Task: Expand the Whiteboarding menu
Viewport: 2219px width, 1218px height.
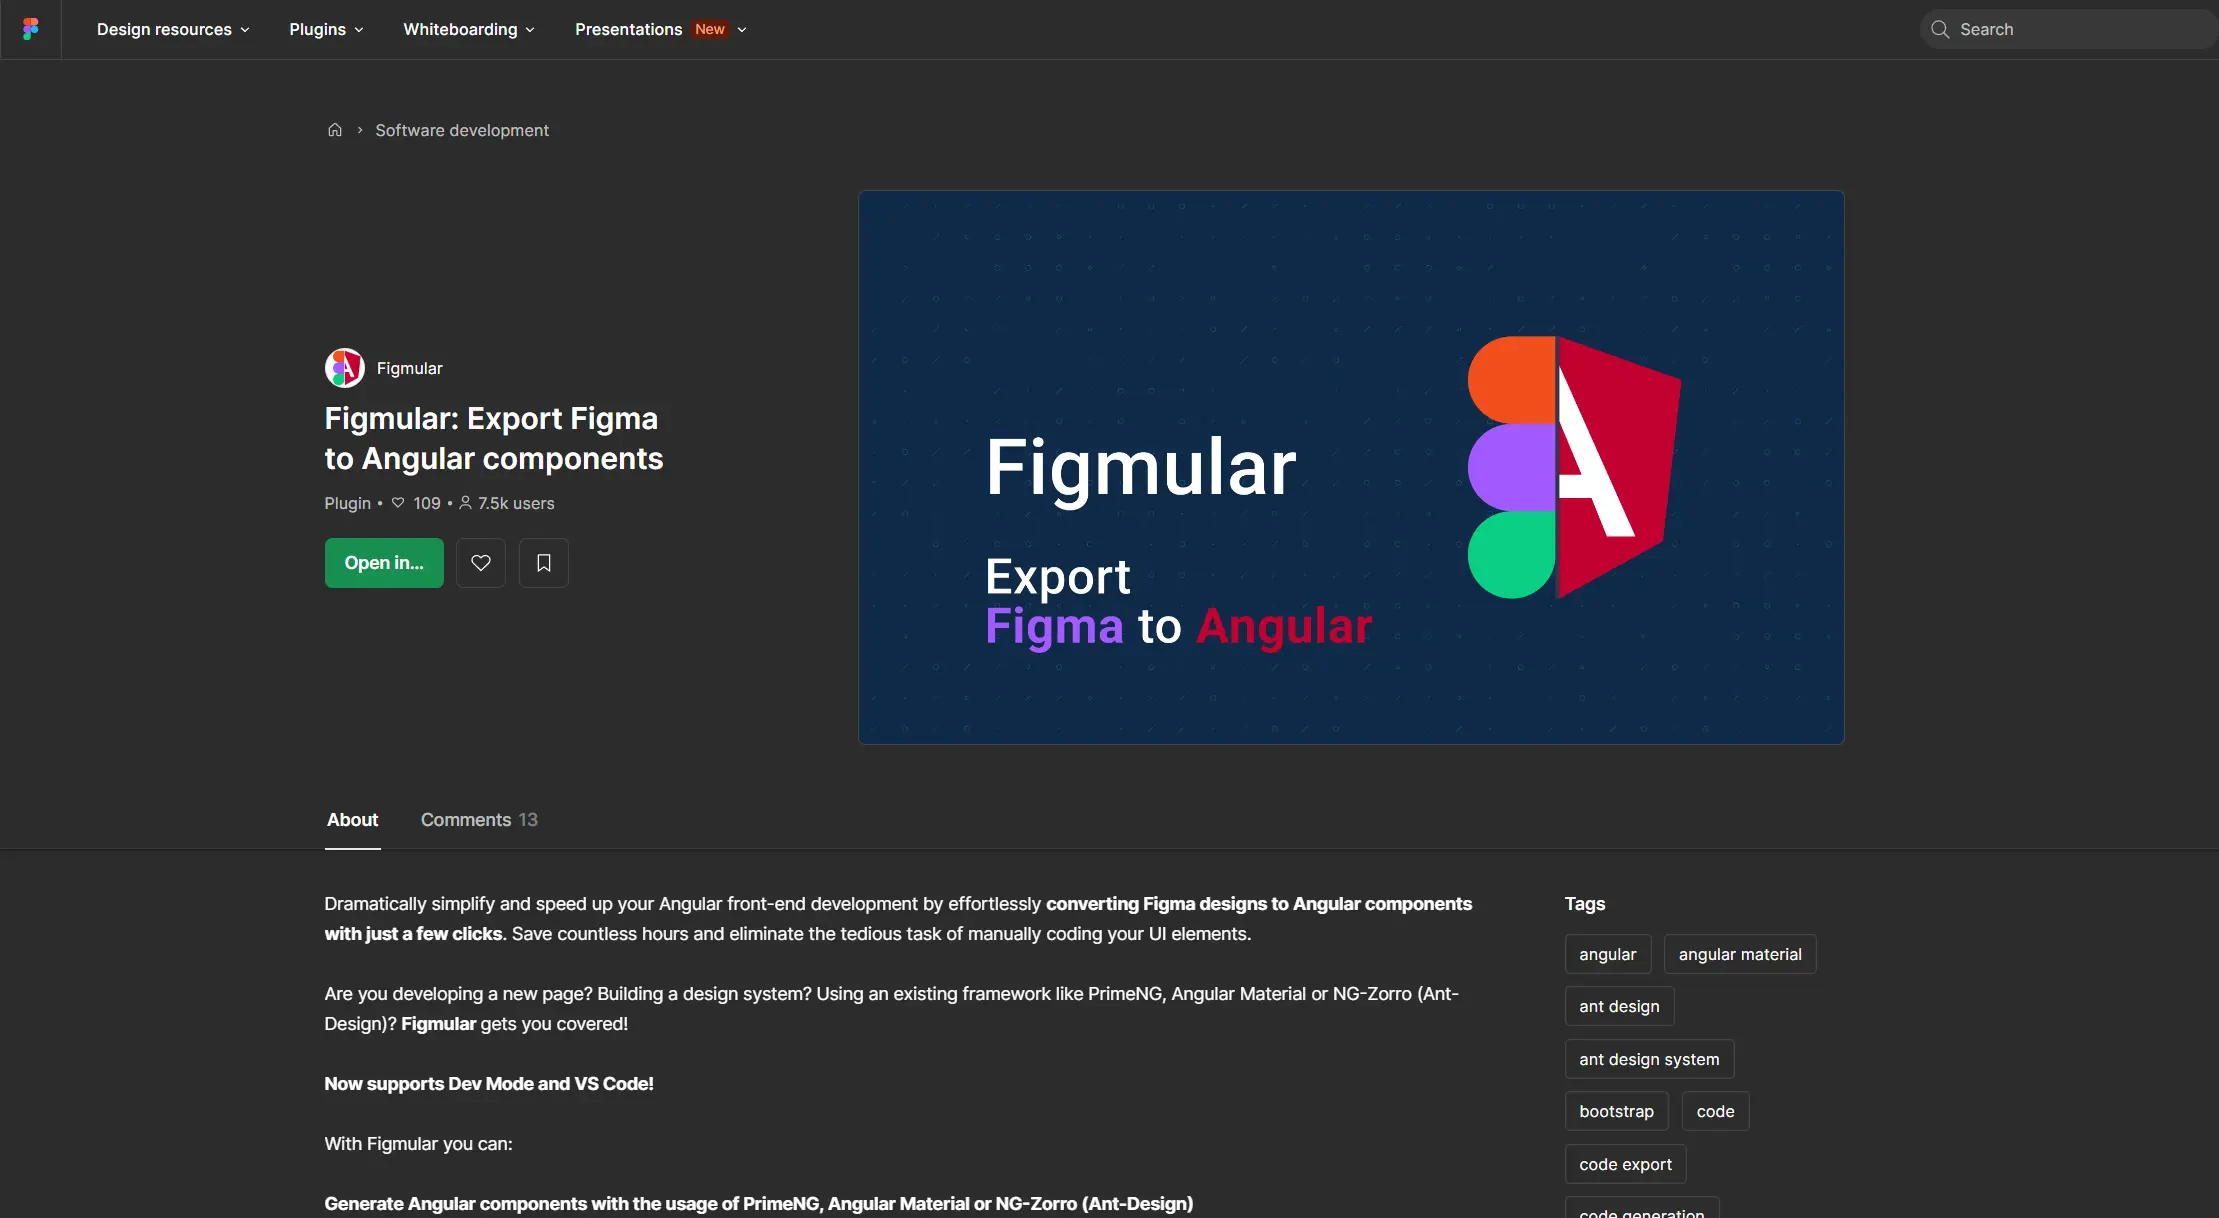Action: click(469, 29)
